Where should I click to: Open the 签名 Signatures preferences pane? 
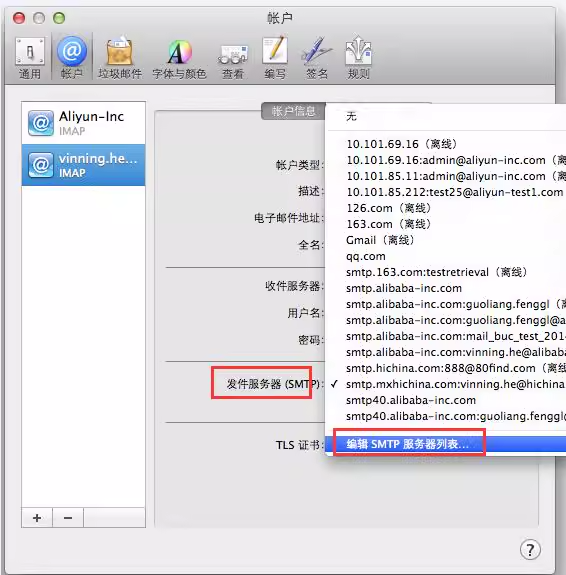coord(317,58)
